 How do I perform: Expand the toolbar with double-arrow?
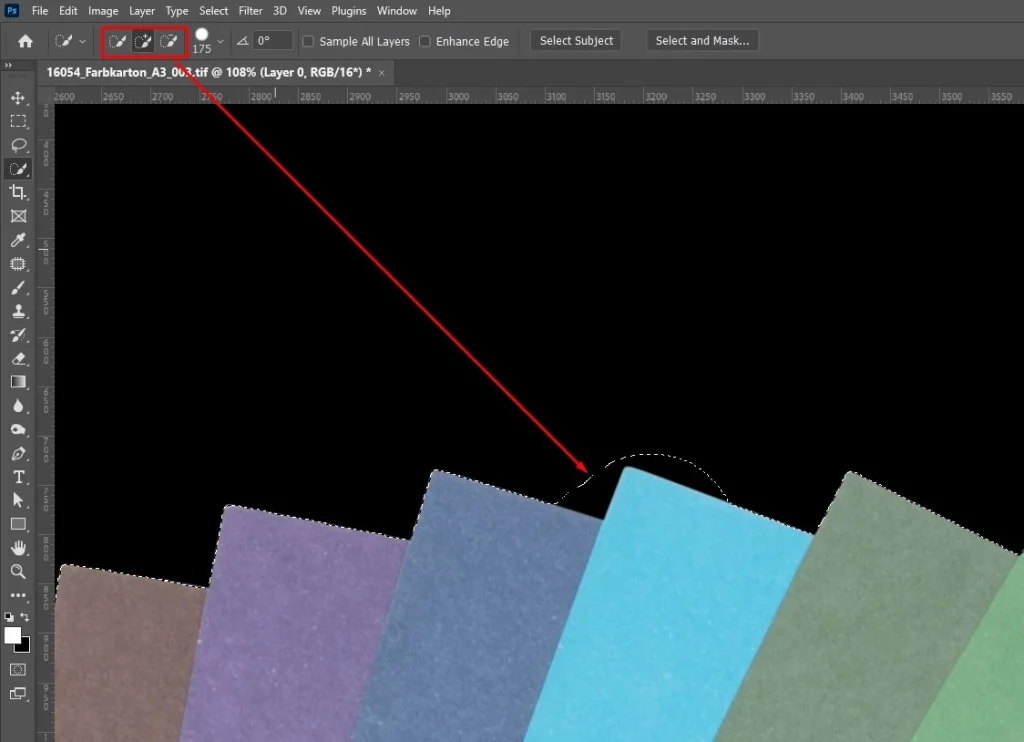(8, 66)
